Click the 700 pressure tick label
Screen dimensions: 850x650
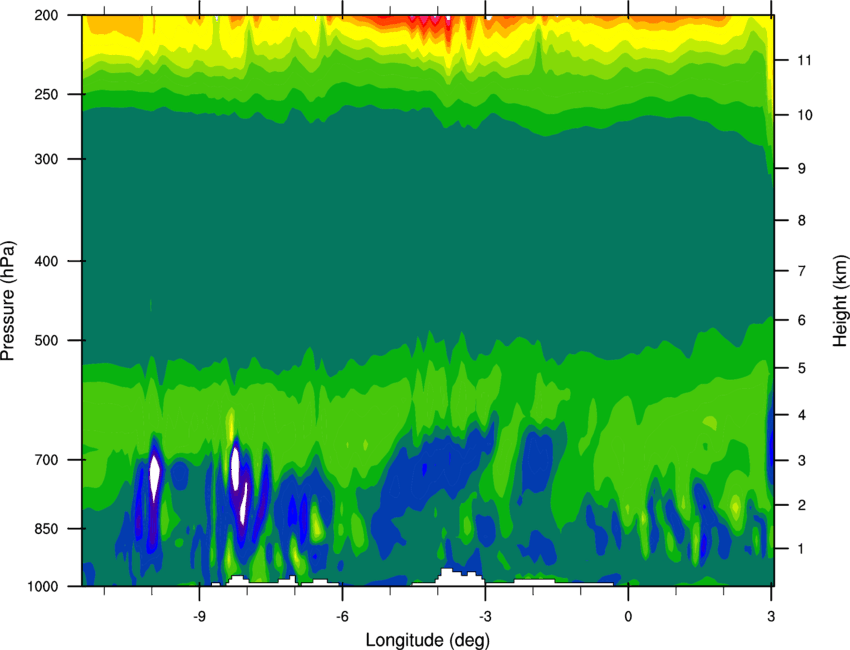coord(47,460)
